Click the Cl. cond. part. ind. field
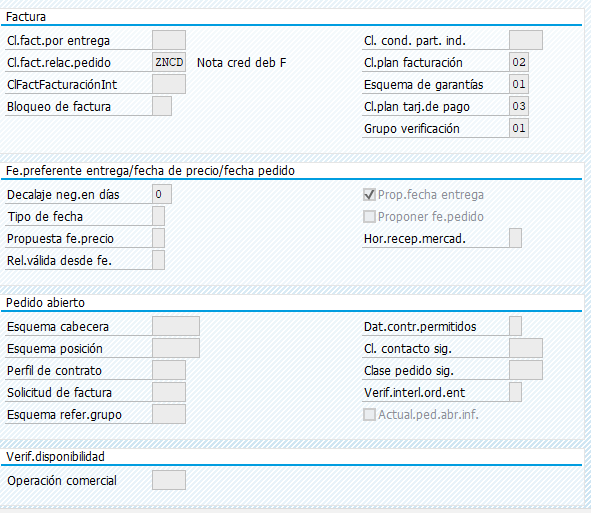Screen dimensions: 591x513 coord(526,40)
